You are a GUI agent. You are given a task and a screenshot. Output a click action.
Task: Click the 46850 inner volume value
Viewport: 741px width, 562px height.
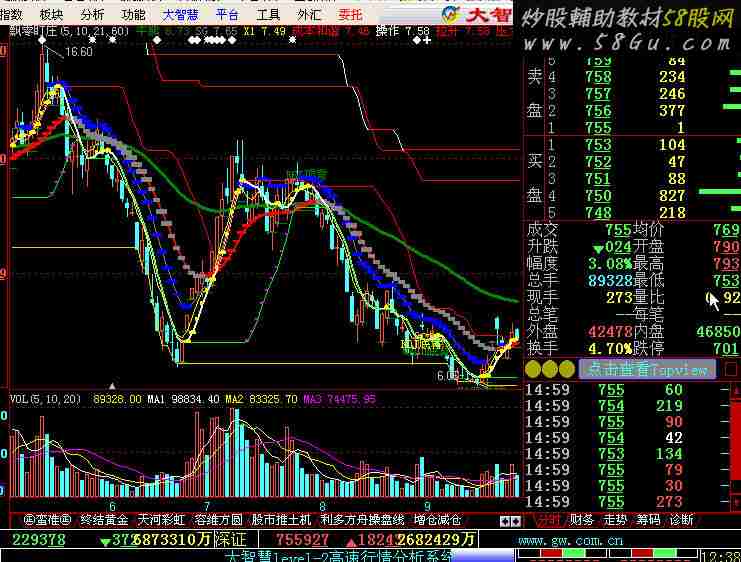718,331
